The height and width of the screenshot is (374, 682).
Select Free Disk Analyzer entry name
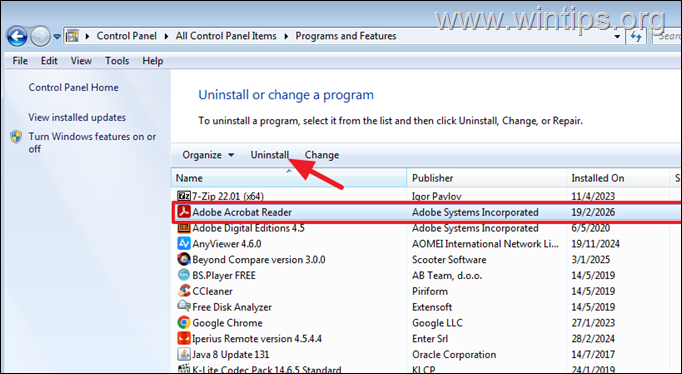[x=232, y=307]
